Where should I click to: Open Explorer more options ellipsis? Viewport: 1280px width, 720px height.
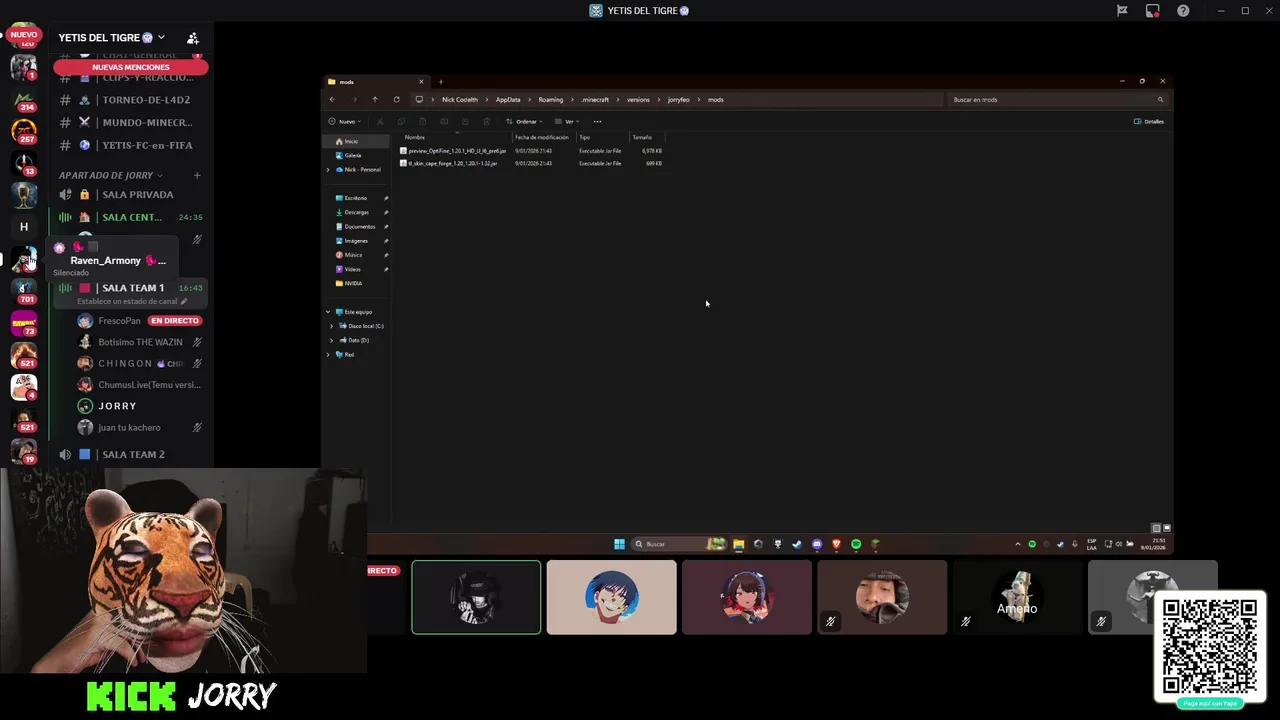(x=597, y=121)
